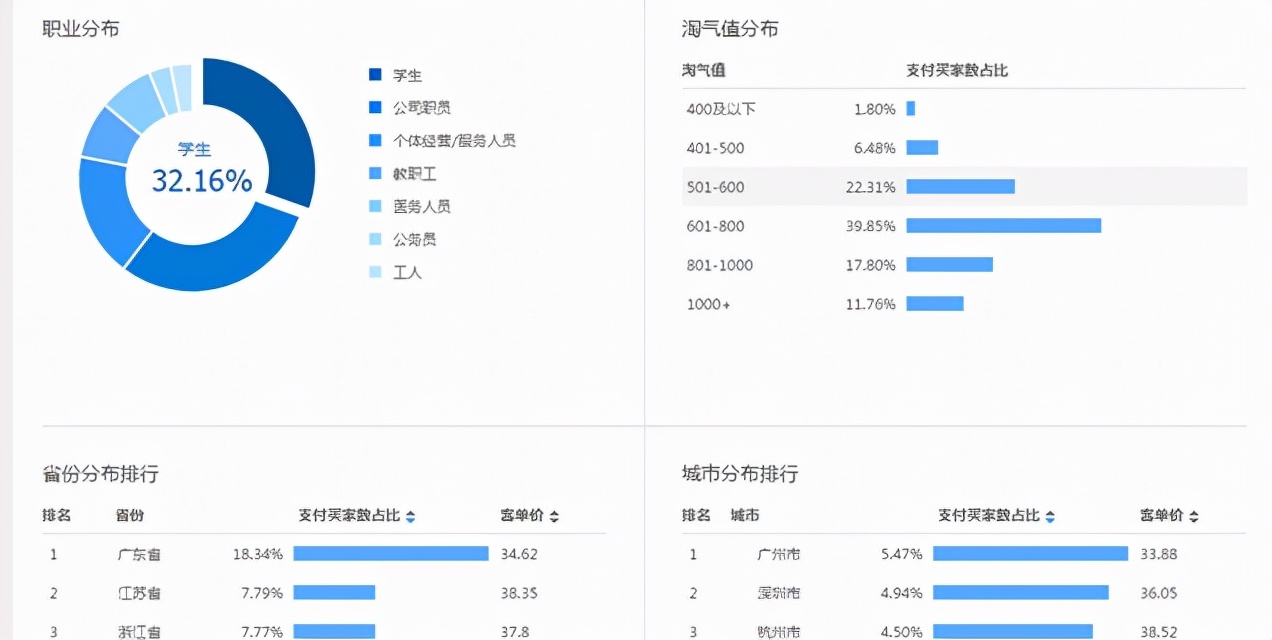Toggle the 医务人员 legend label
This screenshot has height=640, width=1272.
pyautogui.click(x=421, y=207)
